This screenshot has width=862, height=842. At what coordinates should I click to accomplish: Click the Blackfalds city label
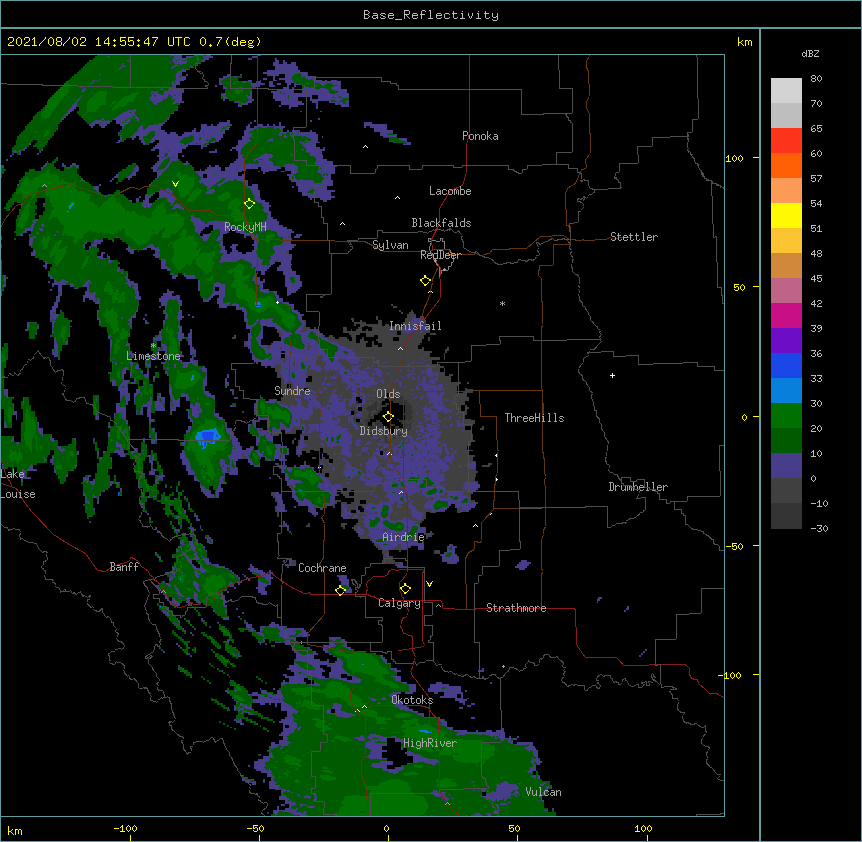point(441,223)
